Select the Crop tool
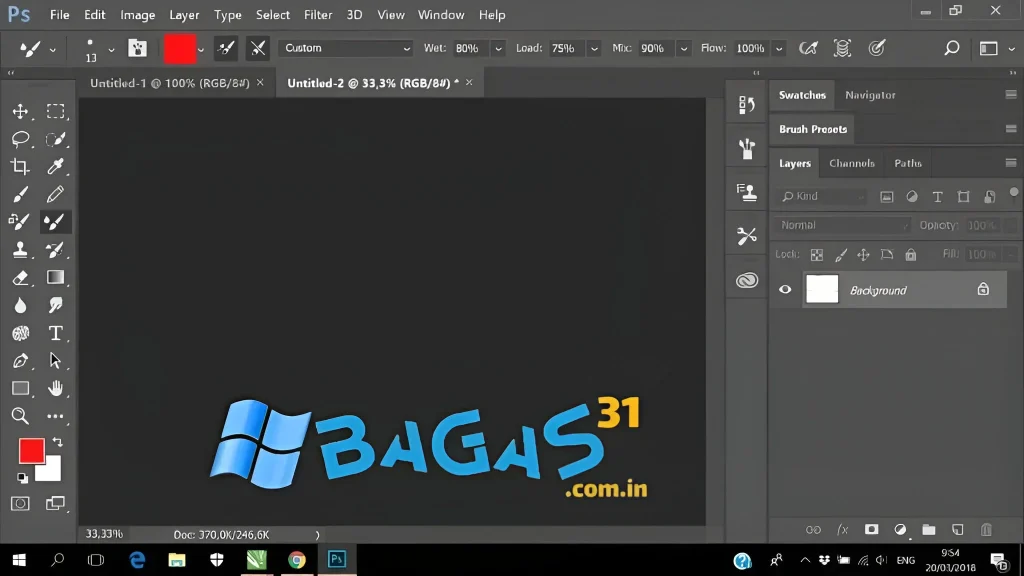 20,167
